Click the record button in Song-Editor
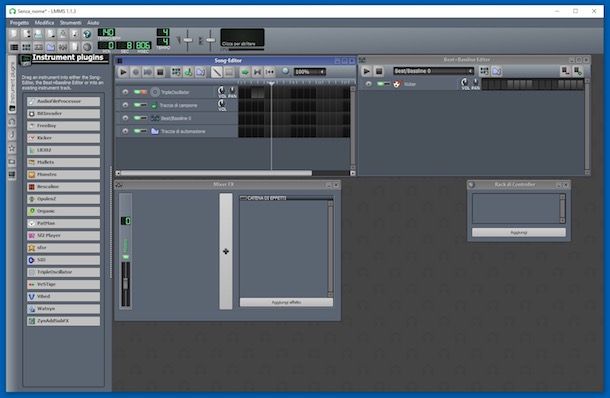 (135, 72)
